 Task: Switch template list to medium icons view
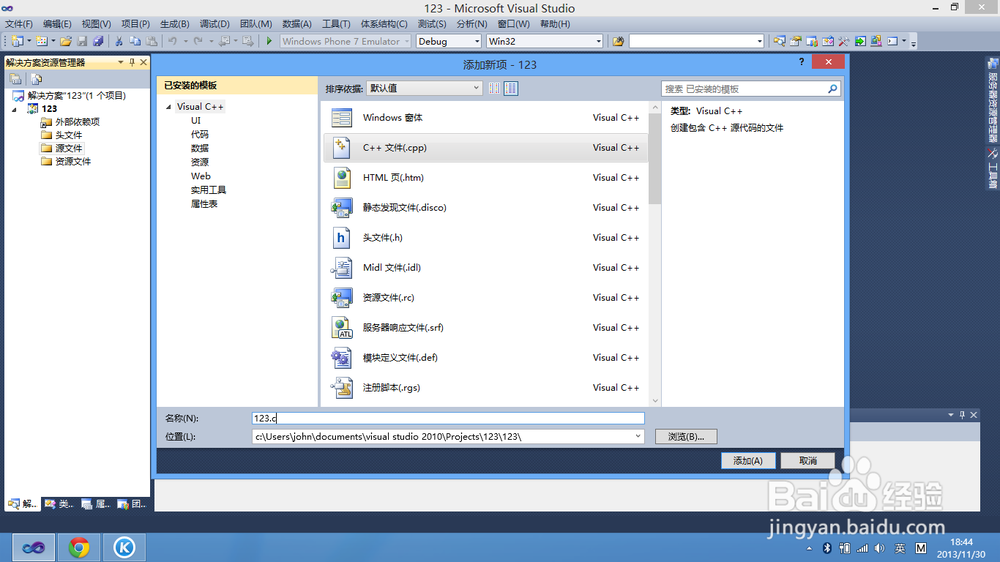pyautogui.click(x=511, y=88)
